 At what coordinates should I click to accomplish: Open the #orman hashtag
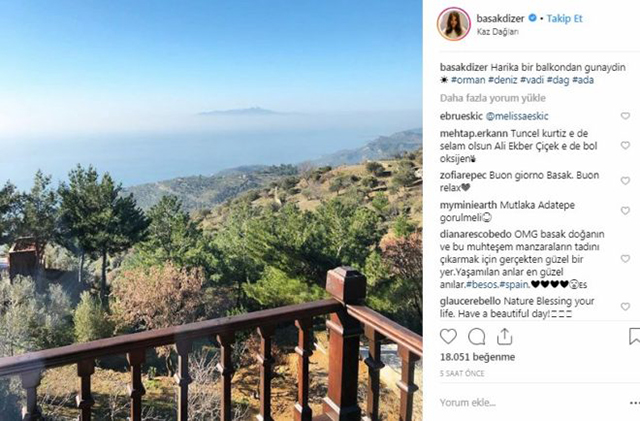468,80
